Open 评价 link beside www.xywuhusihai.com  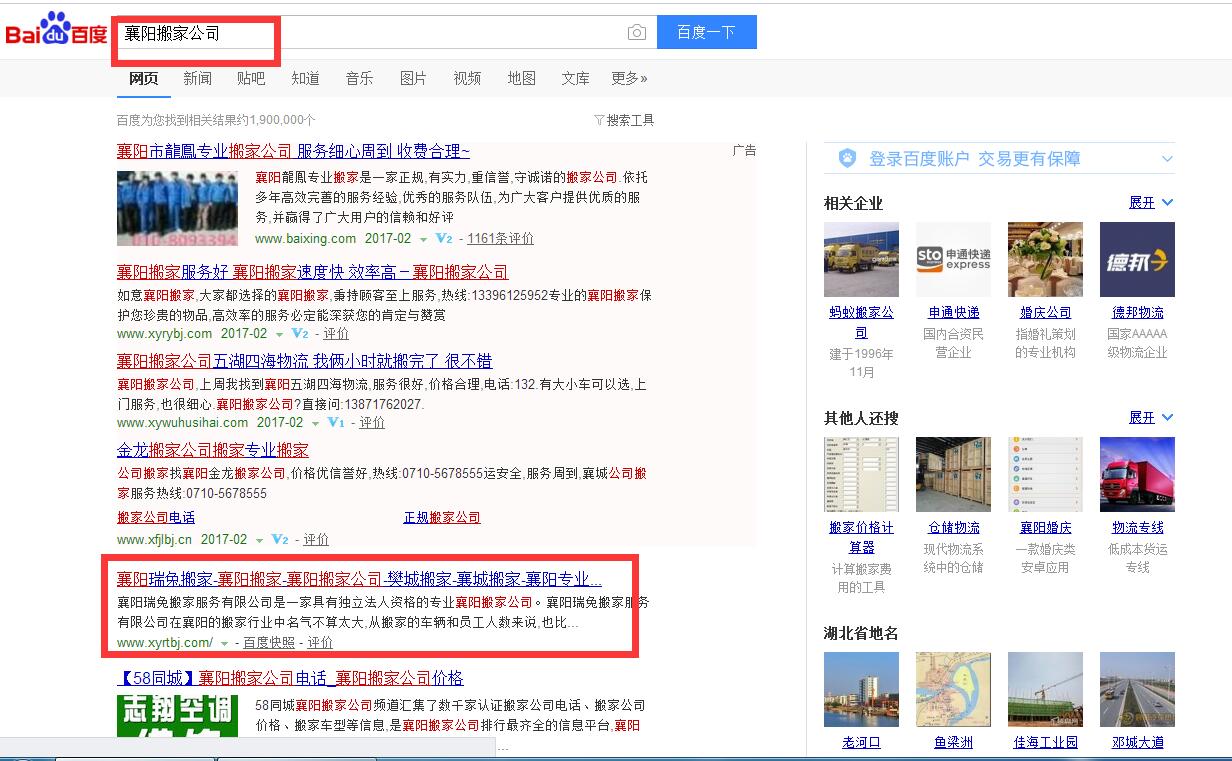[372, 423]
